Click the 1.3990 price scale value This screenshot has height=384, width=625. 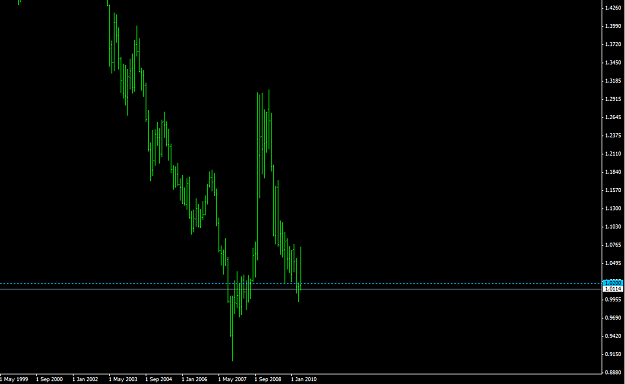[x=613, y=26]
